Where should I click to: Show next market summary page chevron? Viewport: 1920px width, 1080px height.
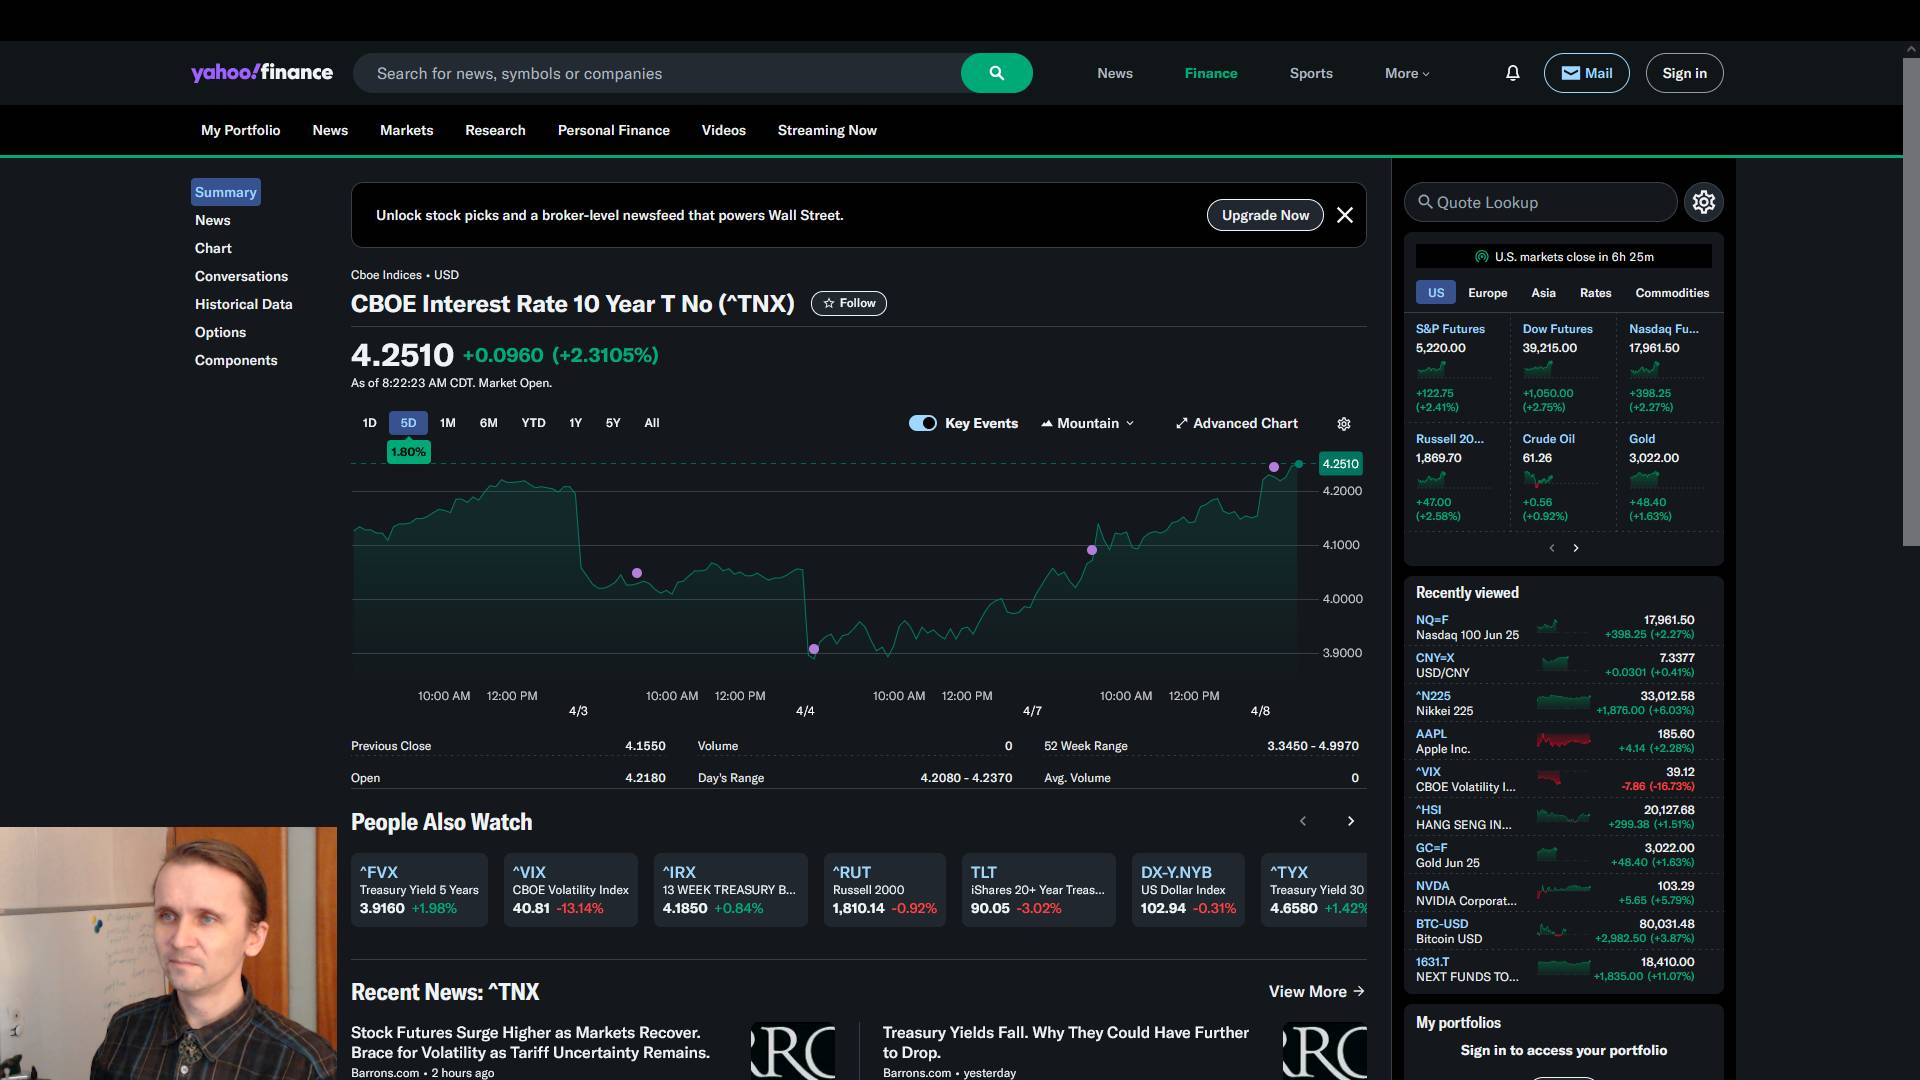1576,548
